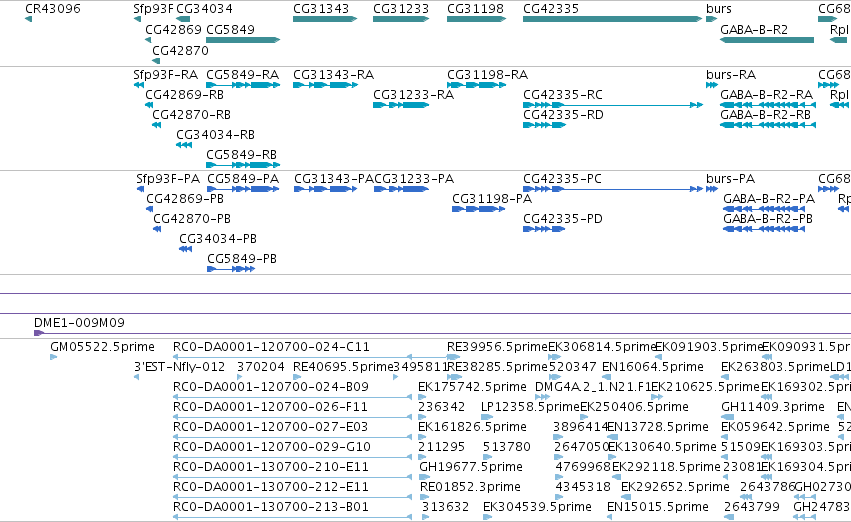Click the RC0-DA0001-120700-029-G10 EST label
The image size is (851, 522).
pyautogui.click(x=272, y=447)
